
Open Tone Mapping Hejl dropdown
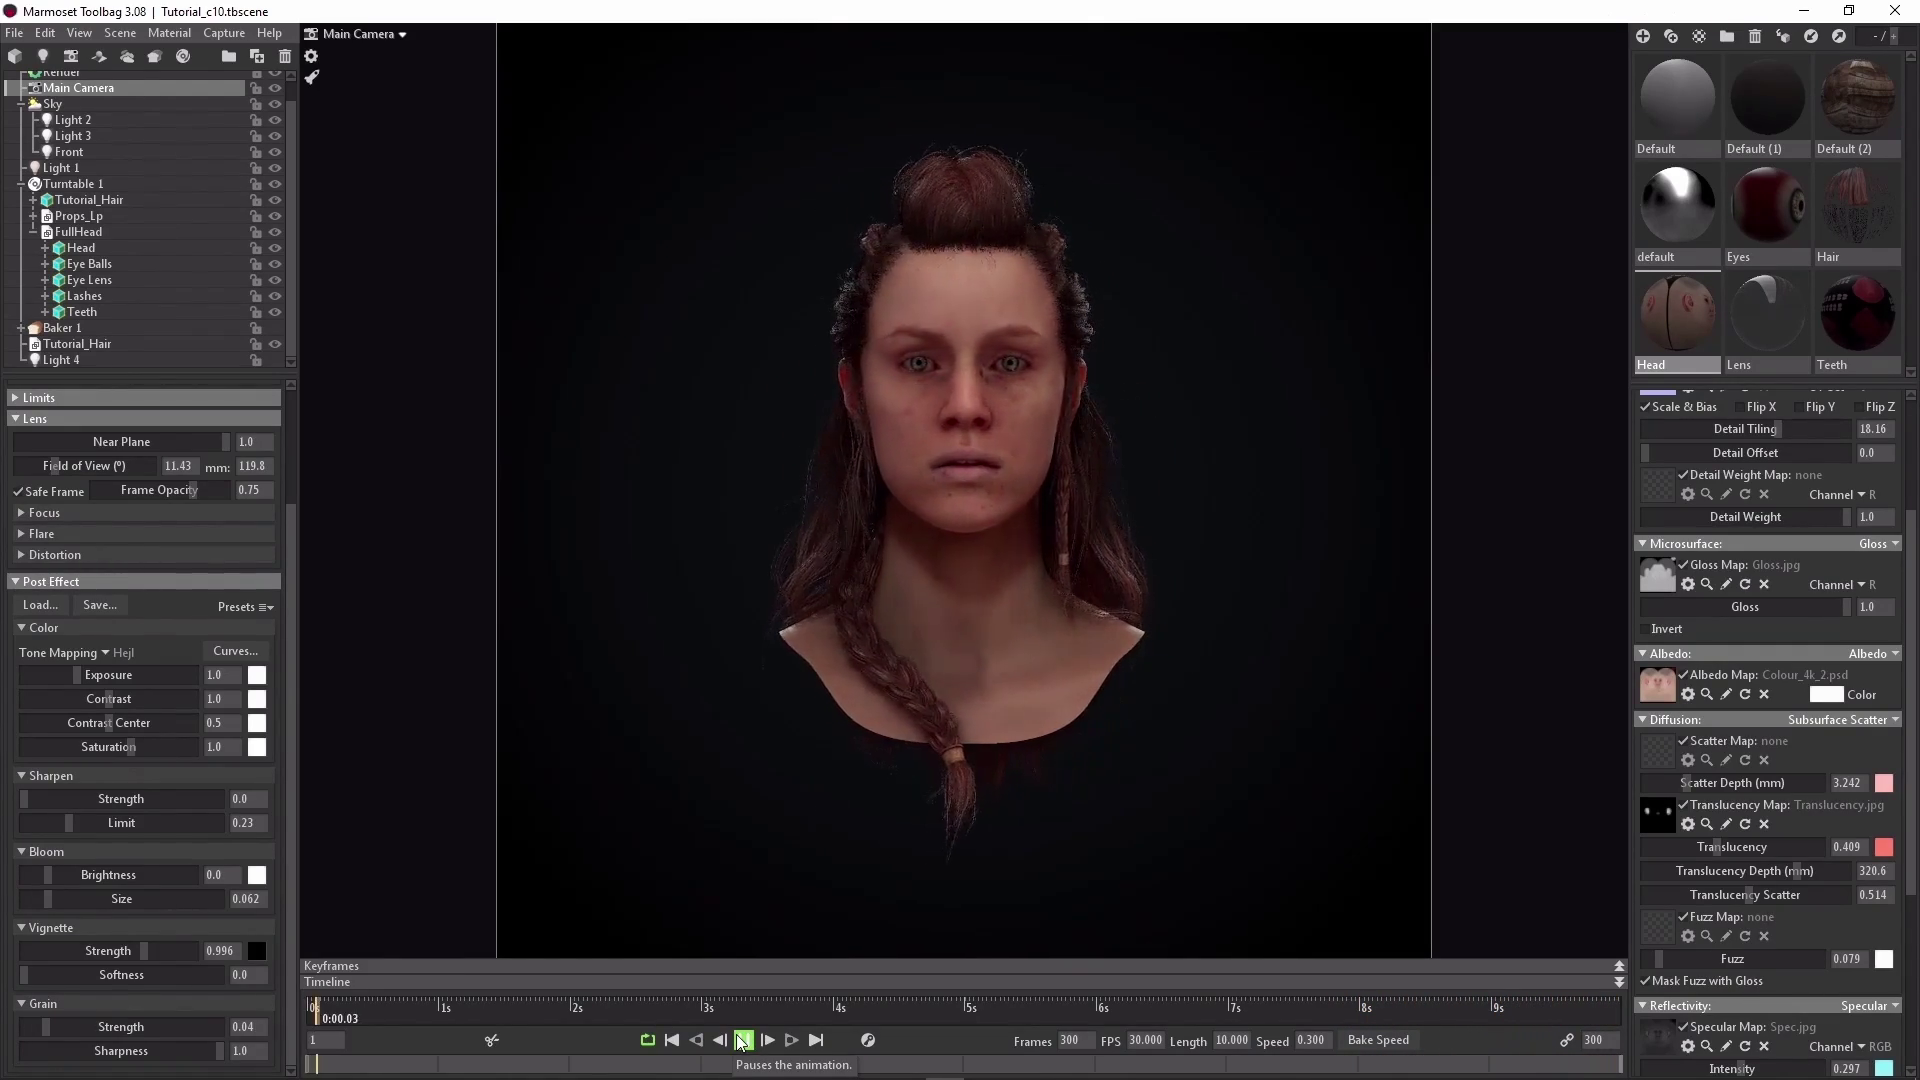tap(76, 653)
